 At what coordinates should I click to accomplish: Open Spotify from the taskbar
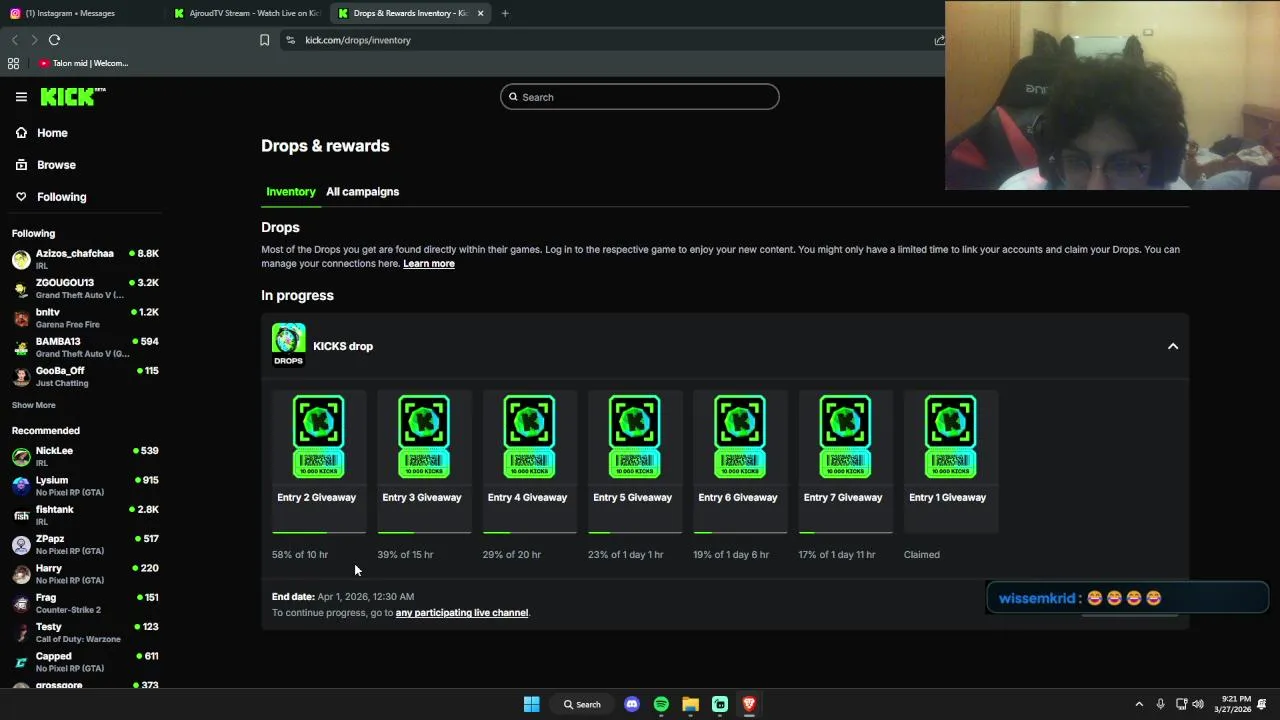[661, 704]
